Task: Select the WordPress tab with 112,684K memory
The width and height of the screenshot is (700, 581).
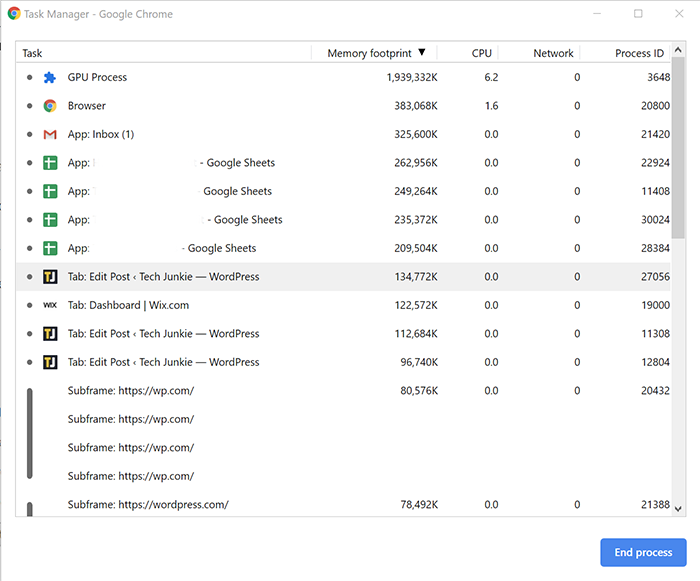Action: click(x=343, y=334)
